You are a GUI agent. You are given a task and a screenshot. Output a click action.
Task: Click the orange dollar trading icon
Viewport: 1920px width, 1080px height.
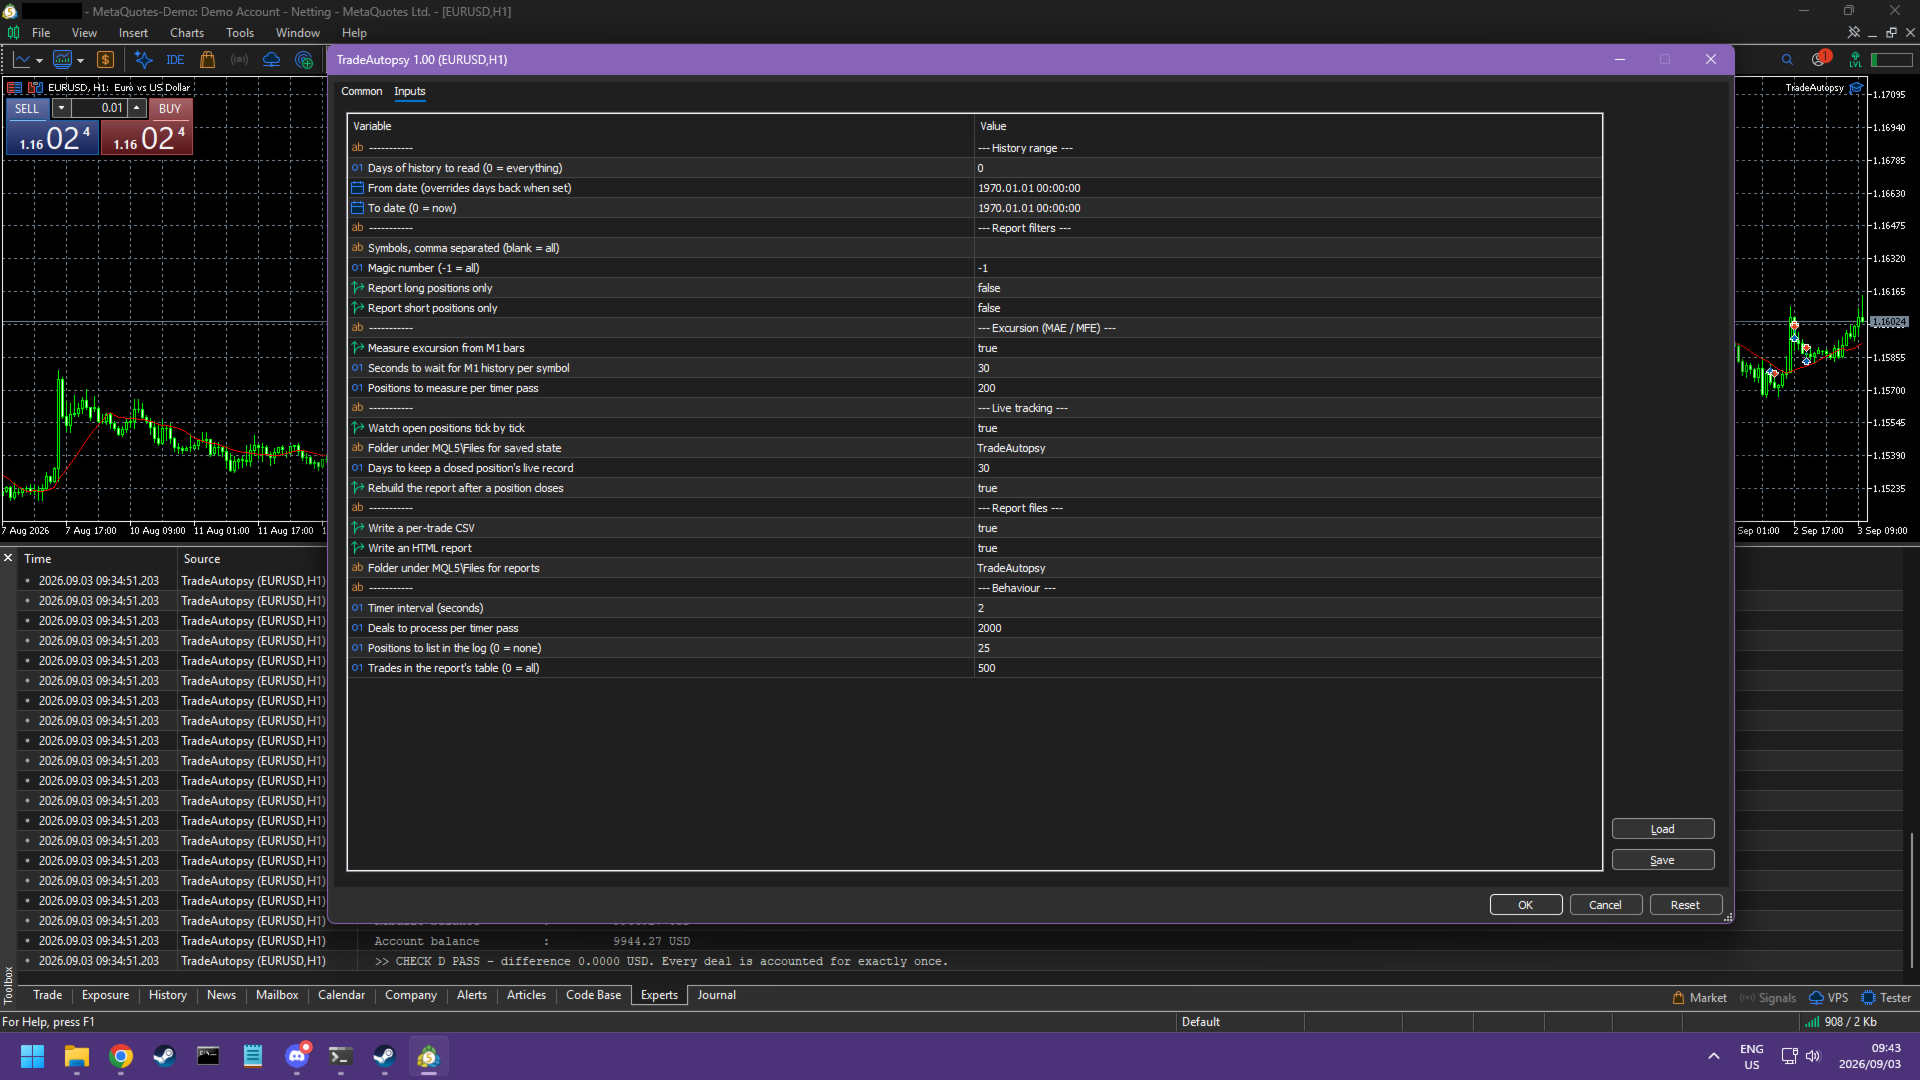(105, 60)
